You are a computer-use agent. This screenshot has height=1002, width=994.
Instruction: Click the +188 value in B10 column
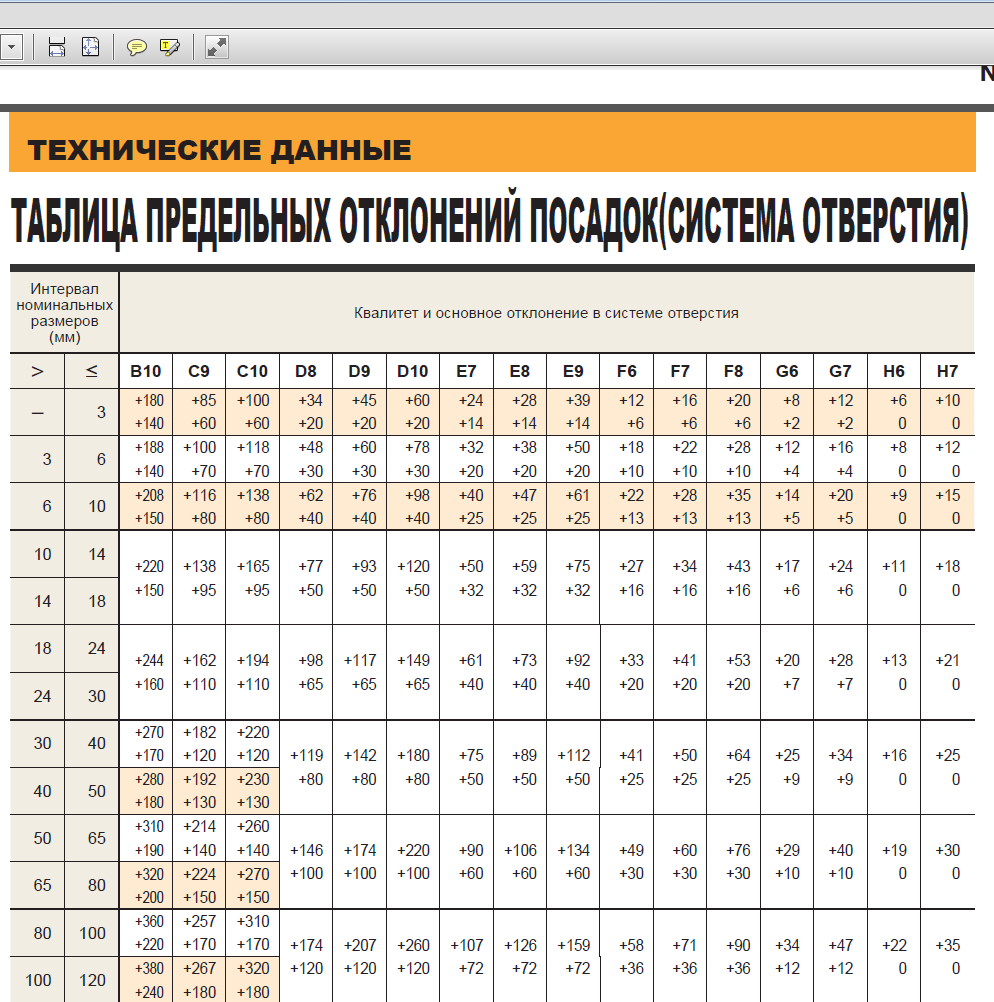click(x=149, y=447)
